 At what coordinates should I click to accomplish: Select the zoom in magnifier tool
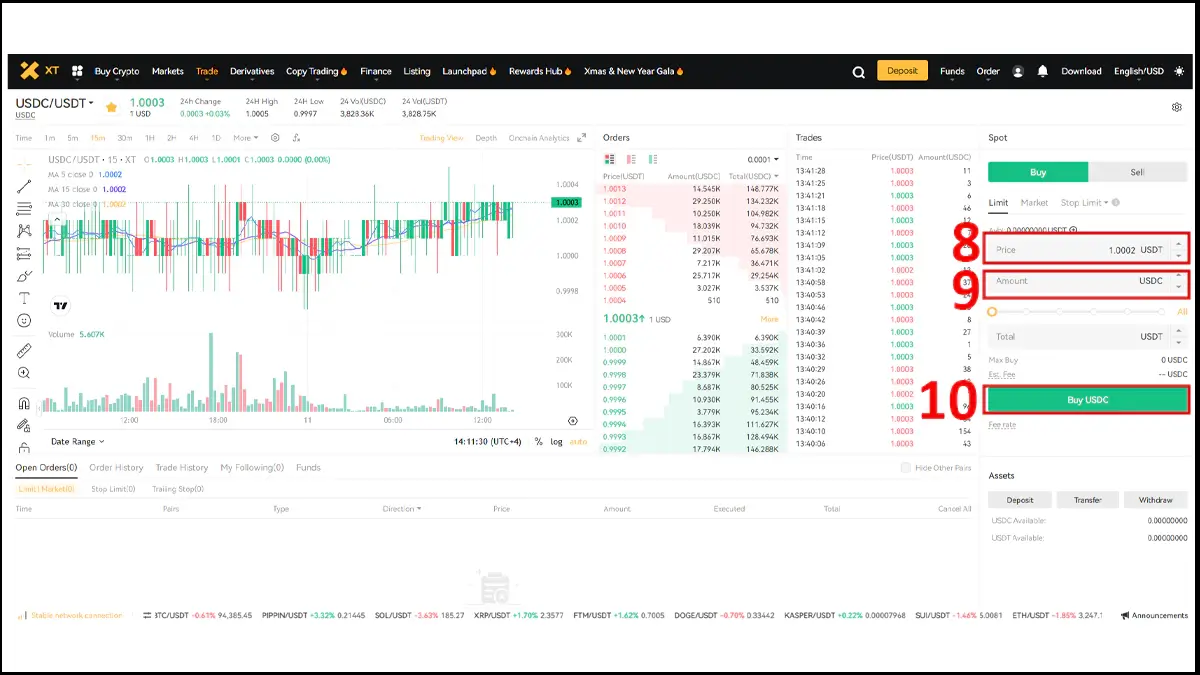pos(24,373)
